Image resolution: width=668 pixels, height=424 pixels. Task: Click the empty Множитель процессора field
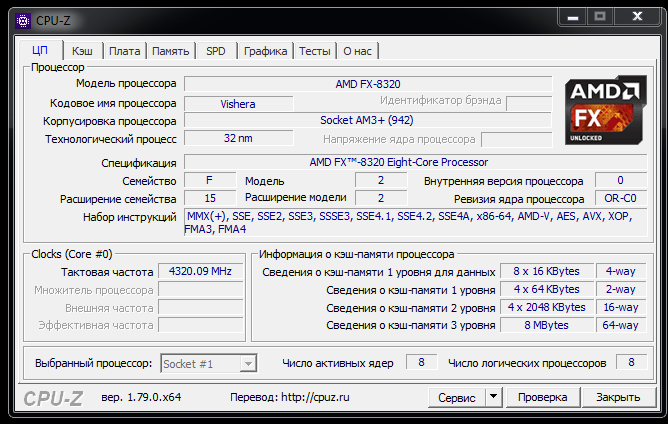click(x=201, y=289)
